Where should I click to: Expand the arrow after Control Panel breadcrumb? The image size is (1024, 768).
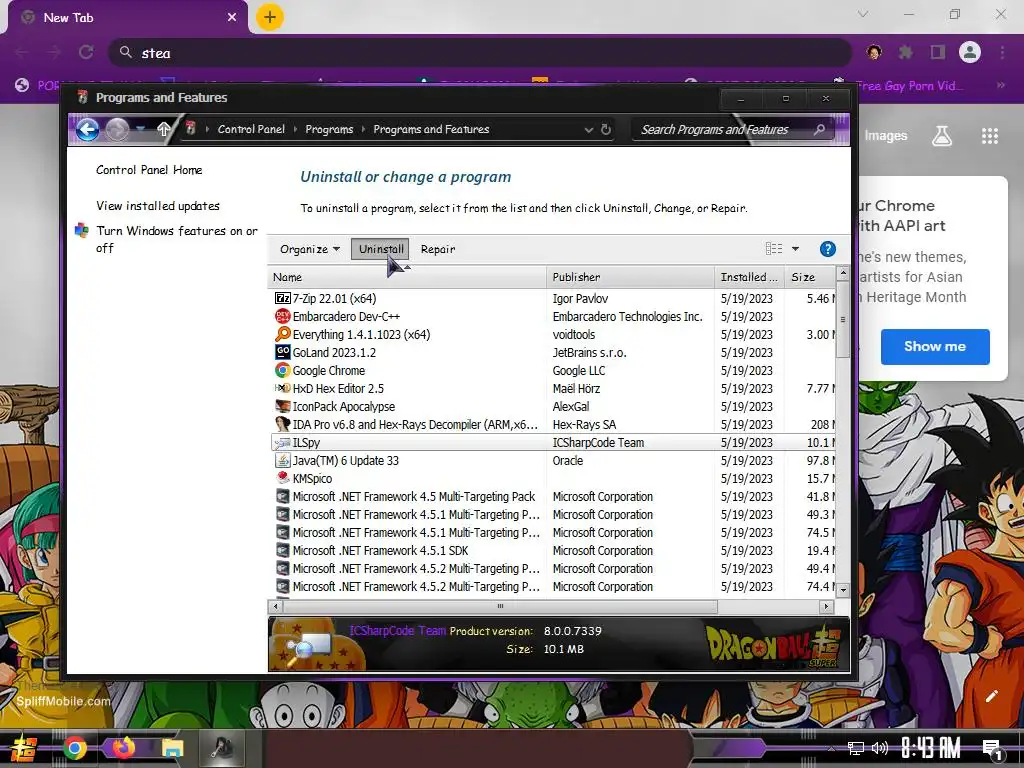click(x=295, y=129)
